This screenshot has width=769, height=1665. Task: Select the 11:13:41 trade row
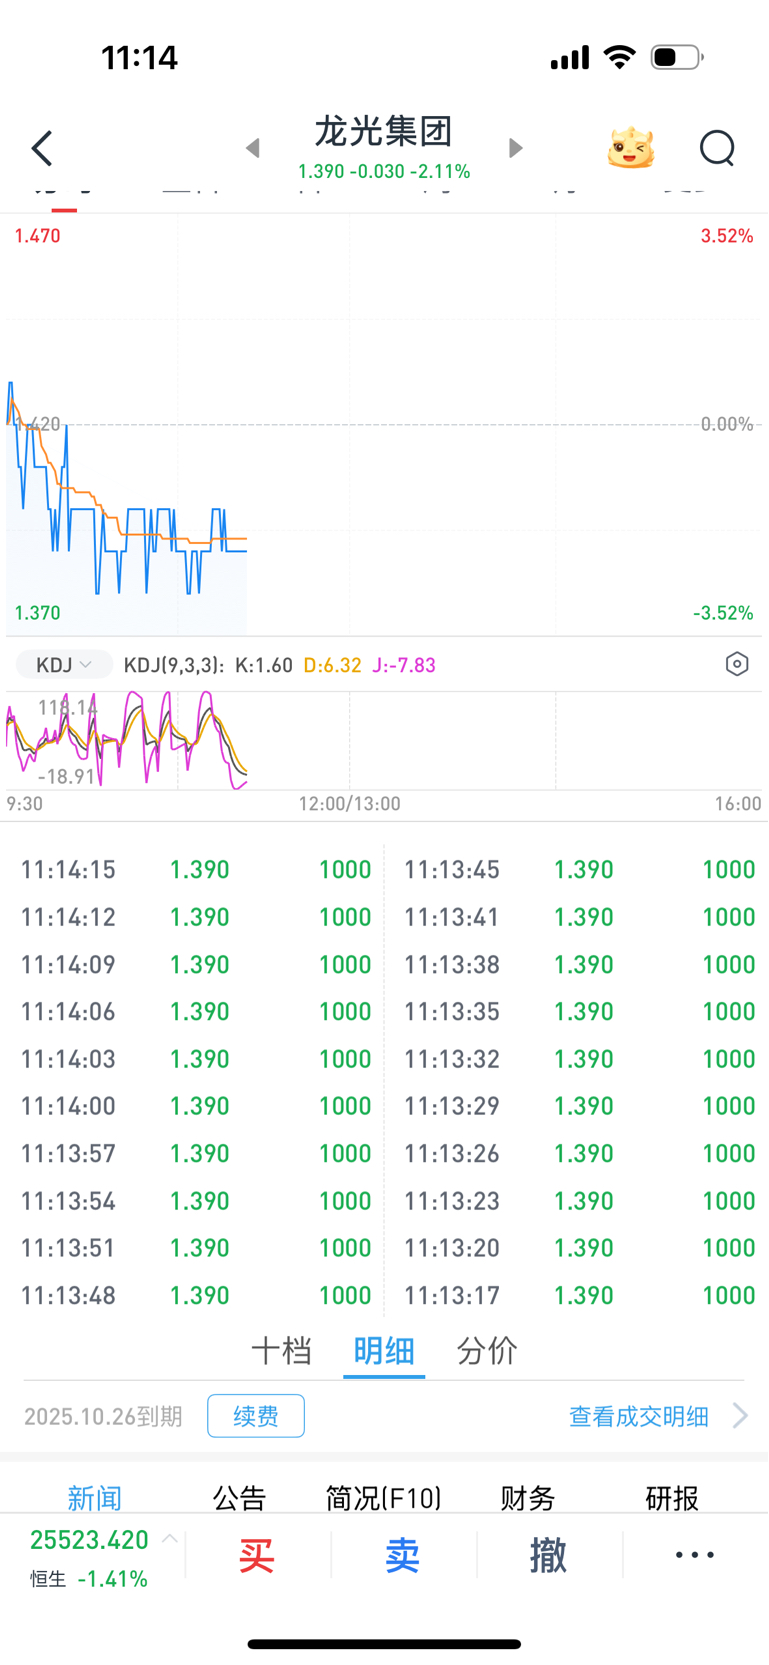coord(579,917)
